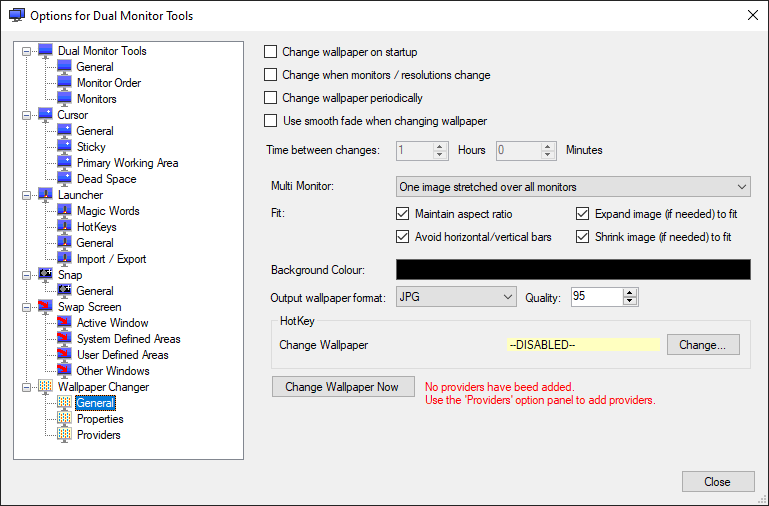Open the Output wallpaper format dropdown

point(456,297)
